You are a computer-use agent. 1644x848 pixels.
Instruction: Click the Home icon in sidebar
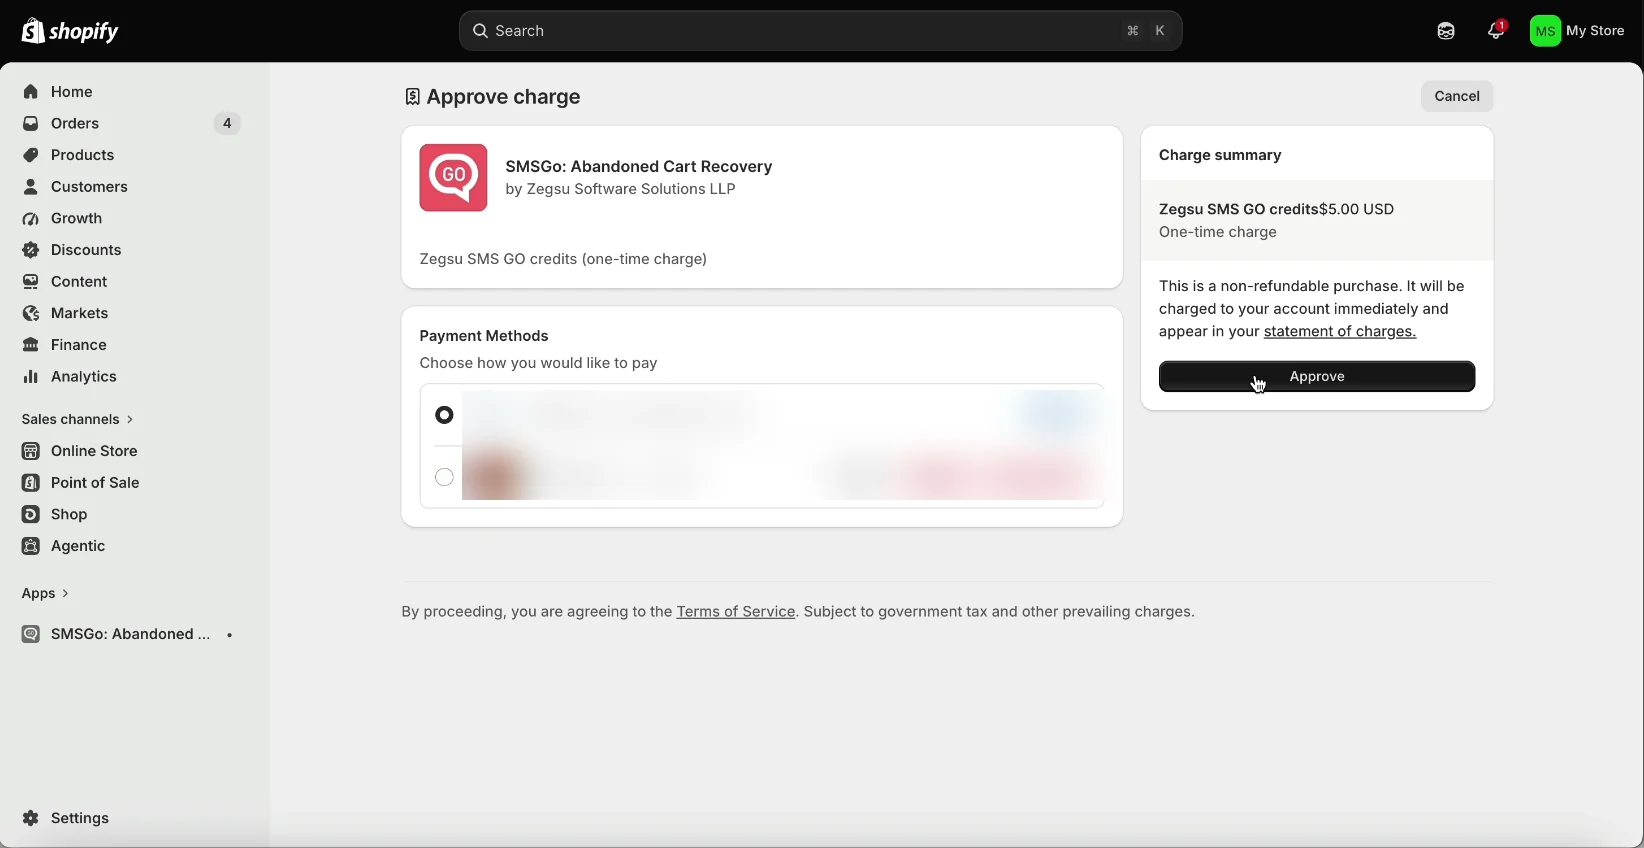point(31,92)
